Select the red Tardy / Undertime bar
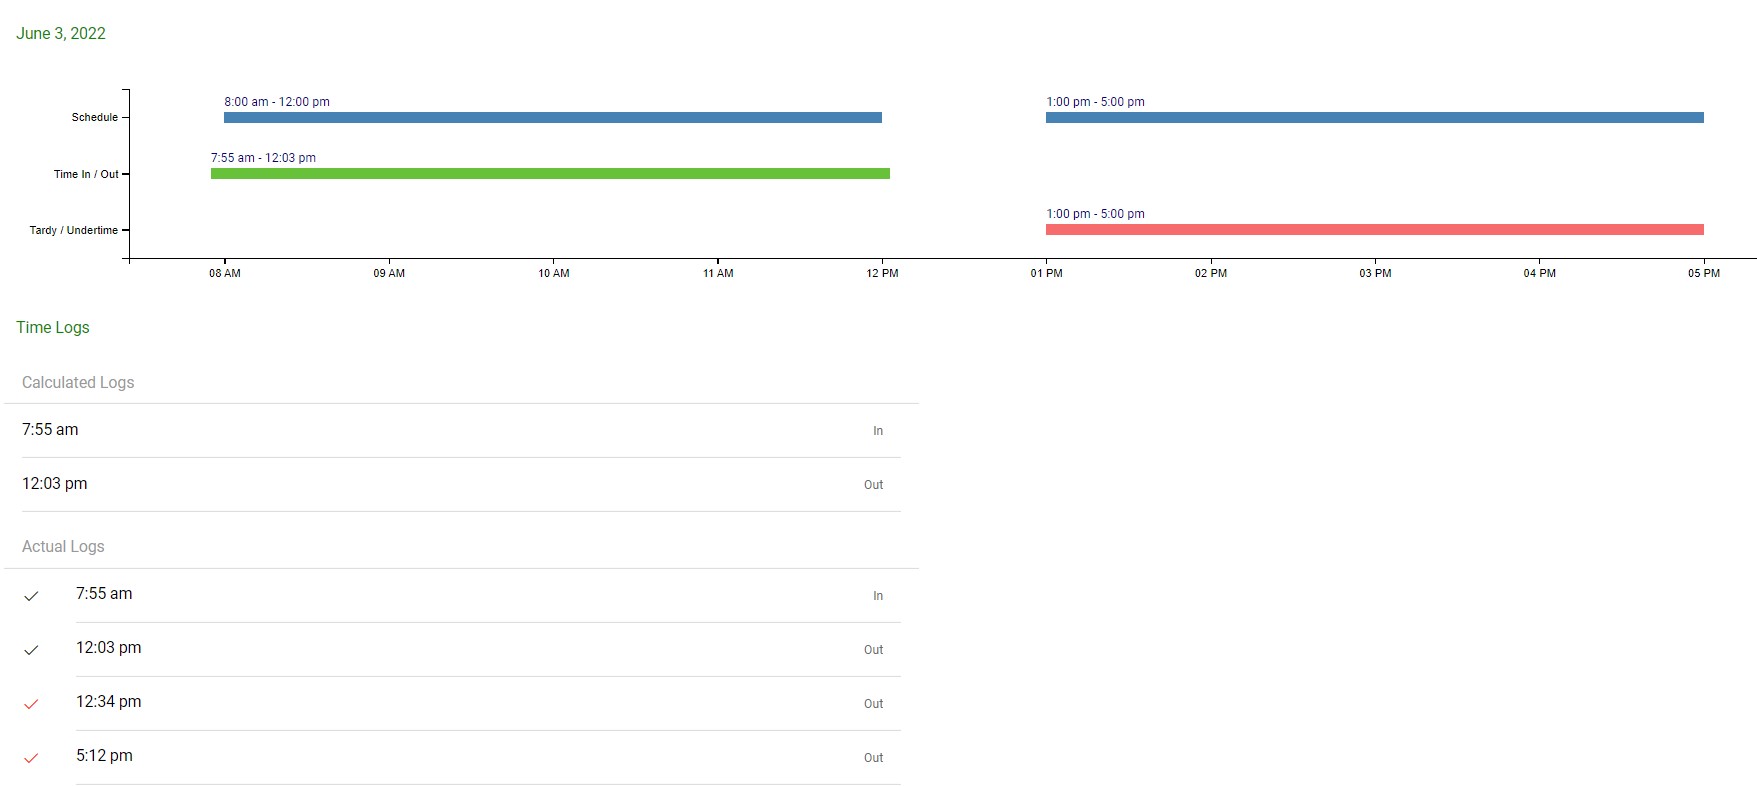Viewport: 1757px width, 786px height. [x=1374, y=230]
